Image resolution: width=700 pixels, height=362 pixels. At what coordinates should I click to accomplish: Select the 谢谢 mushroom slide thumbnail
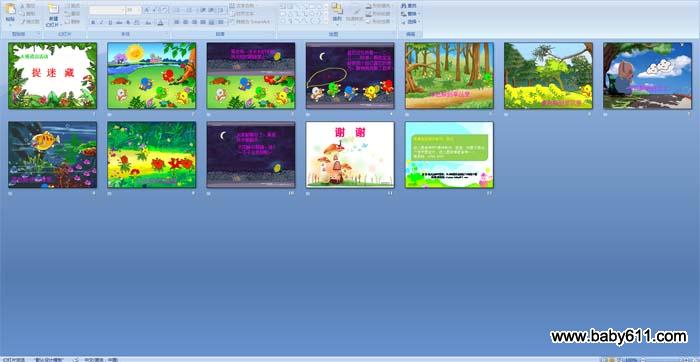(350, 154)
